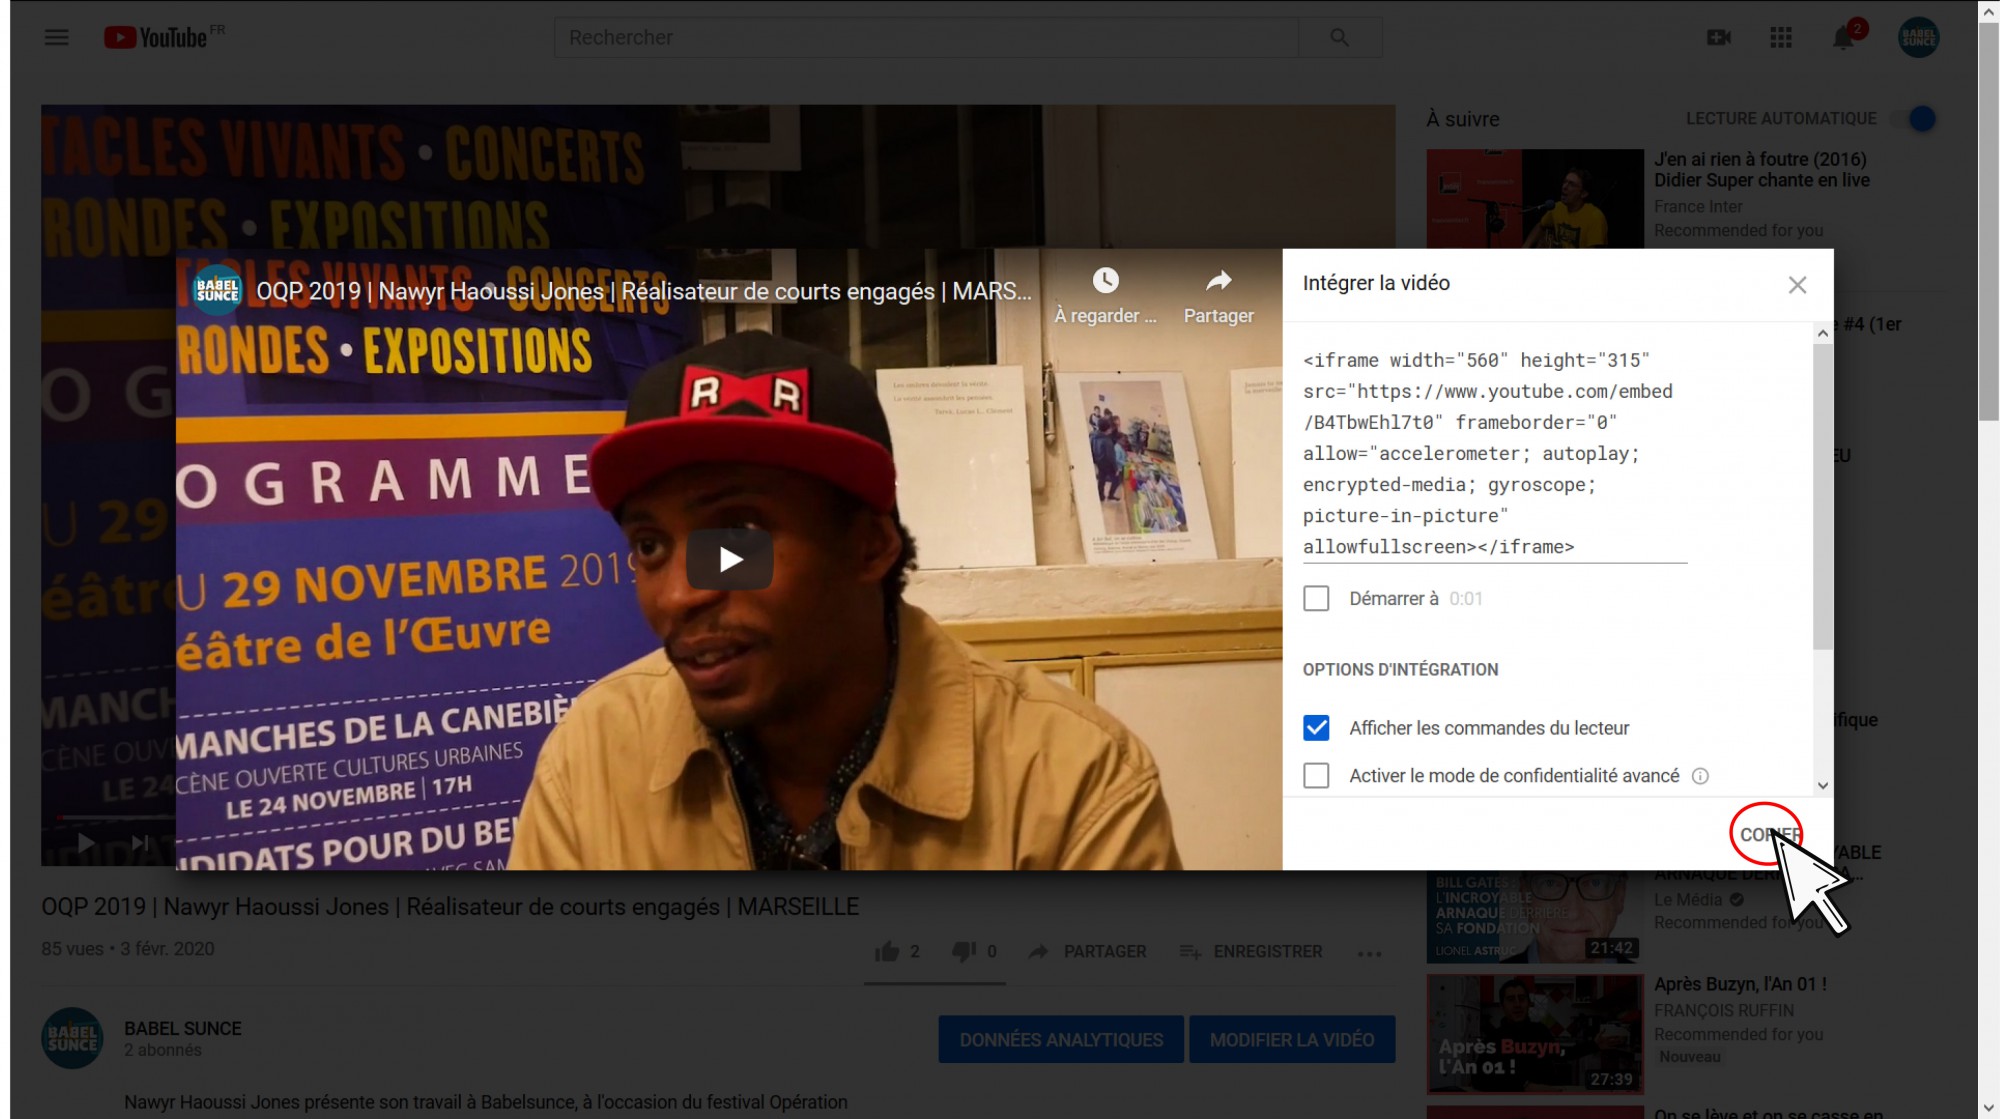The image size is (2000, 1119).
Task: Click the like thumbs-up icon
Action: [887, 952]
